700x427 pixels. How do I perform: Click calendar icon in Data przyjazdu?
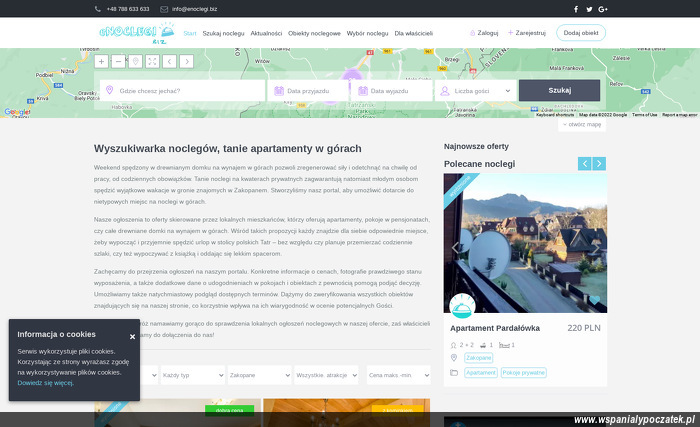tap(279, 91)
